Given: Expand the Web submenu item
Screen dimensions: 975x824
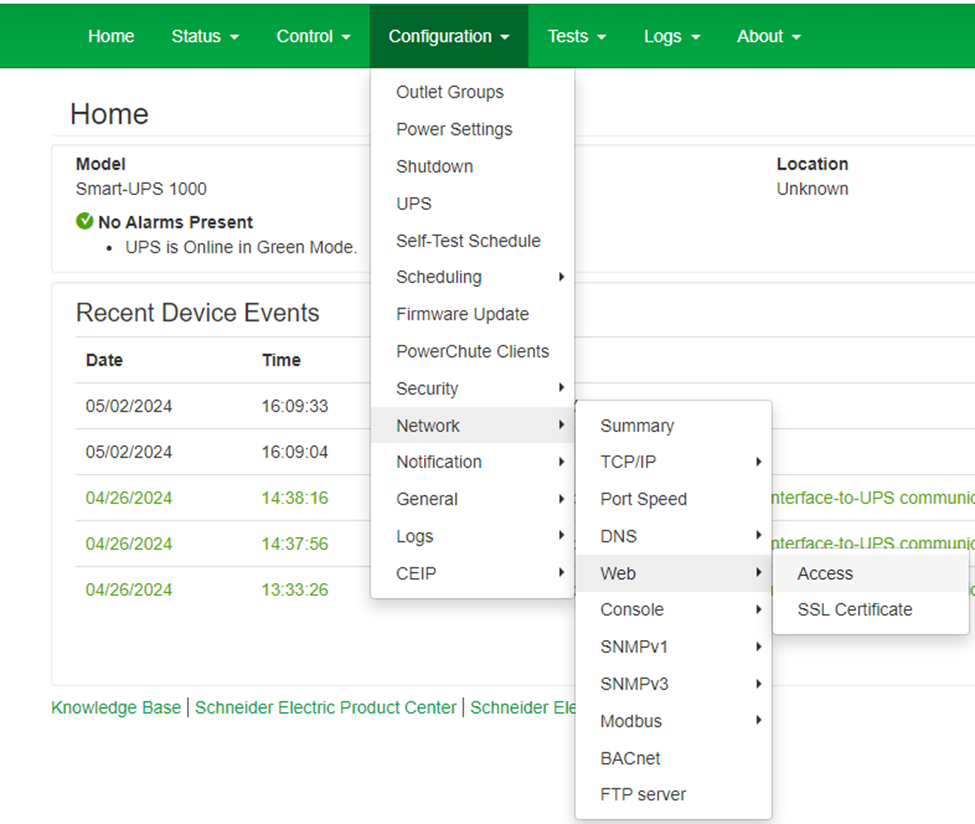Looking at the screenshot, I should [673, 573].
